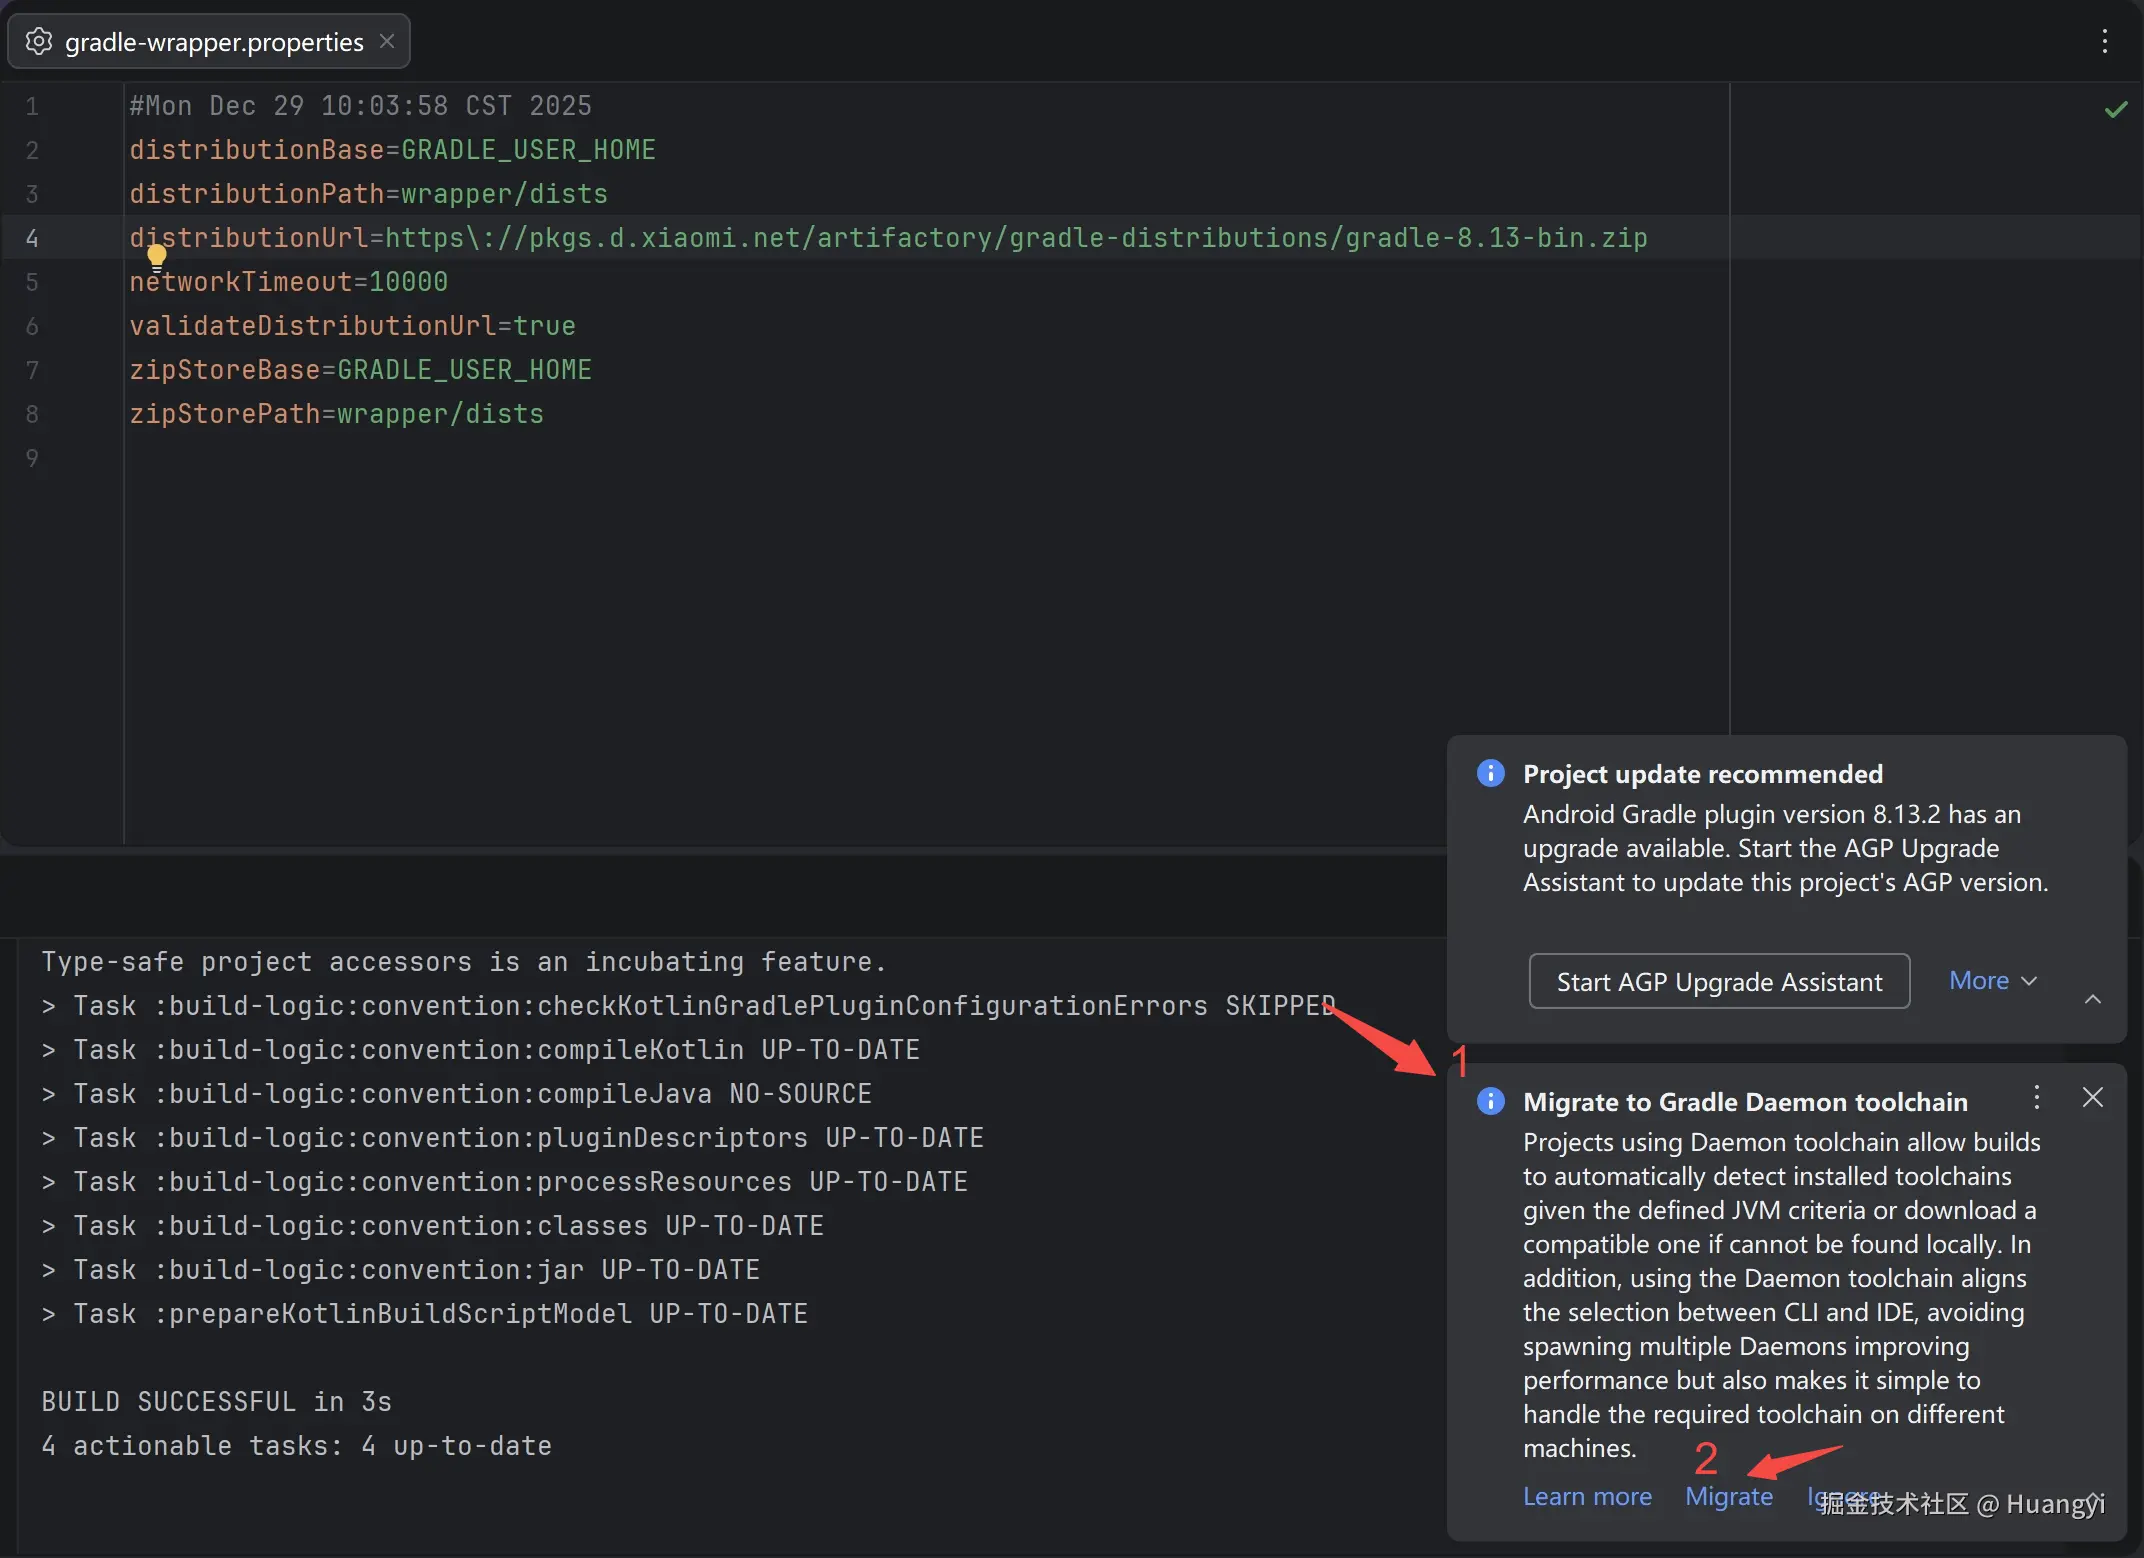The height and width of the screenshot is (1558, 2144).
Task: Click the Migrate link
Action: click(x=1728, y=1497)
